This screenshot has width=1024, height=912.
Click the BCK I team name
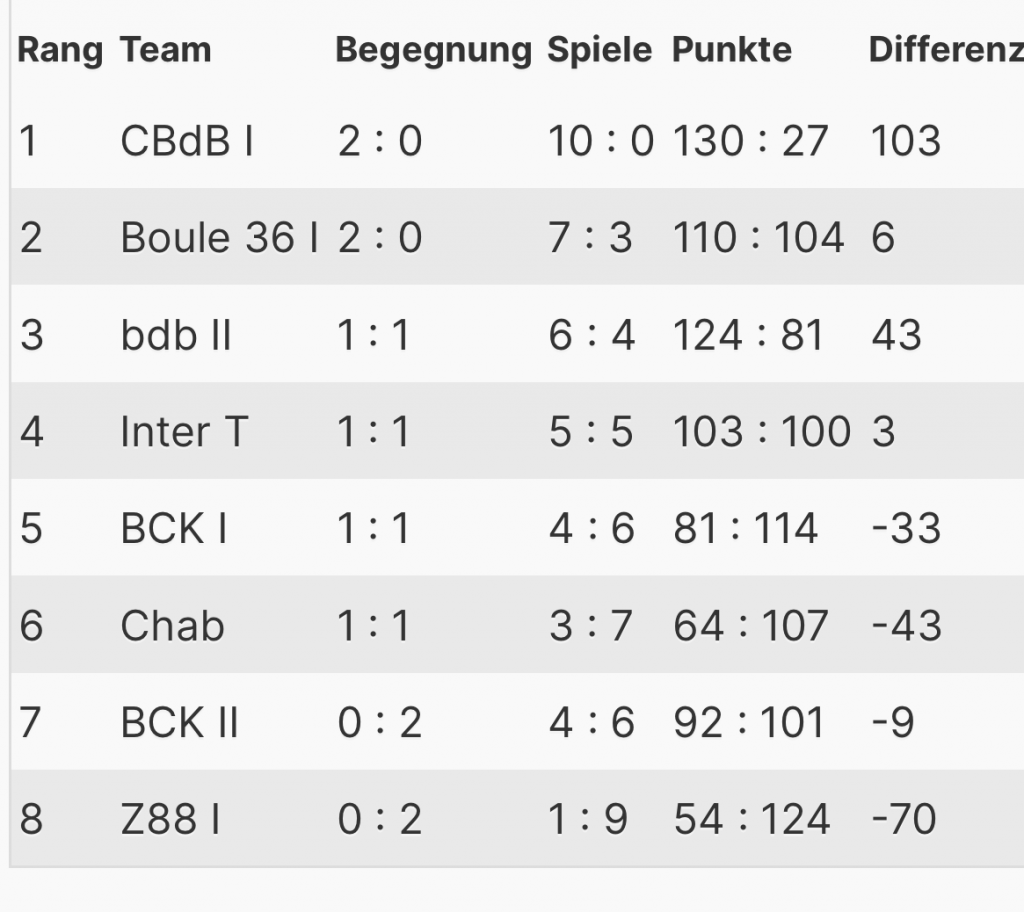[x=174, y=528]
